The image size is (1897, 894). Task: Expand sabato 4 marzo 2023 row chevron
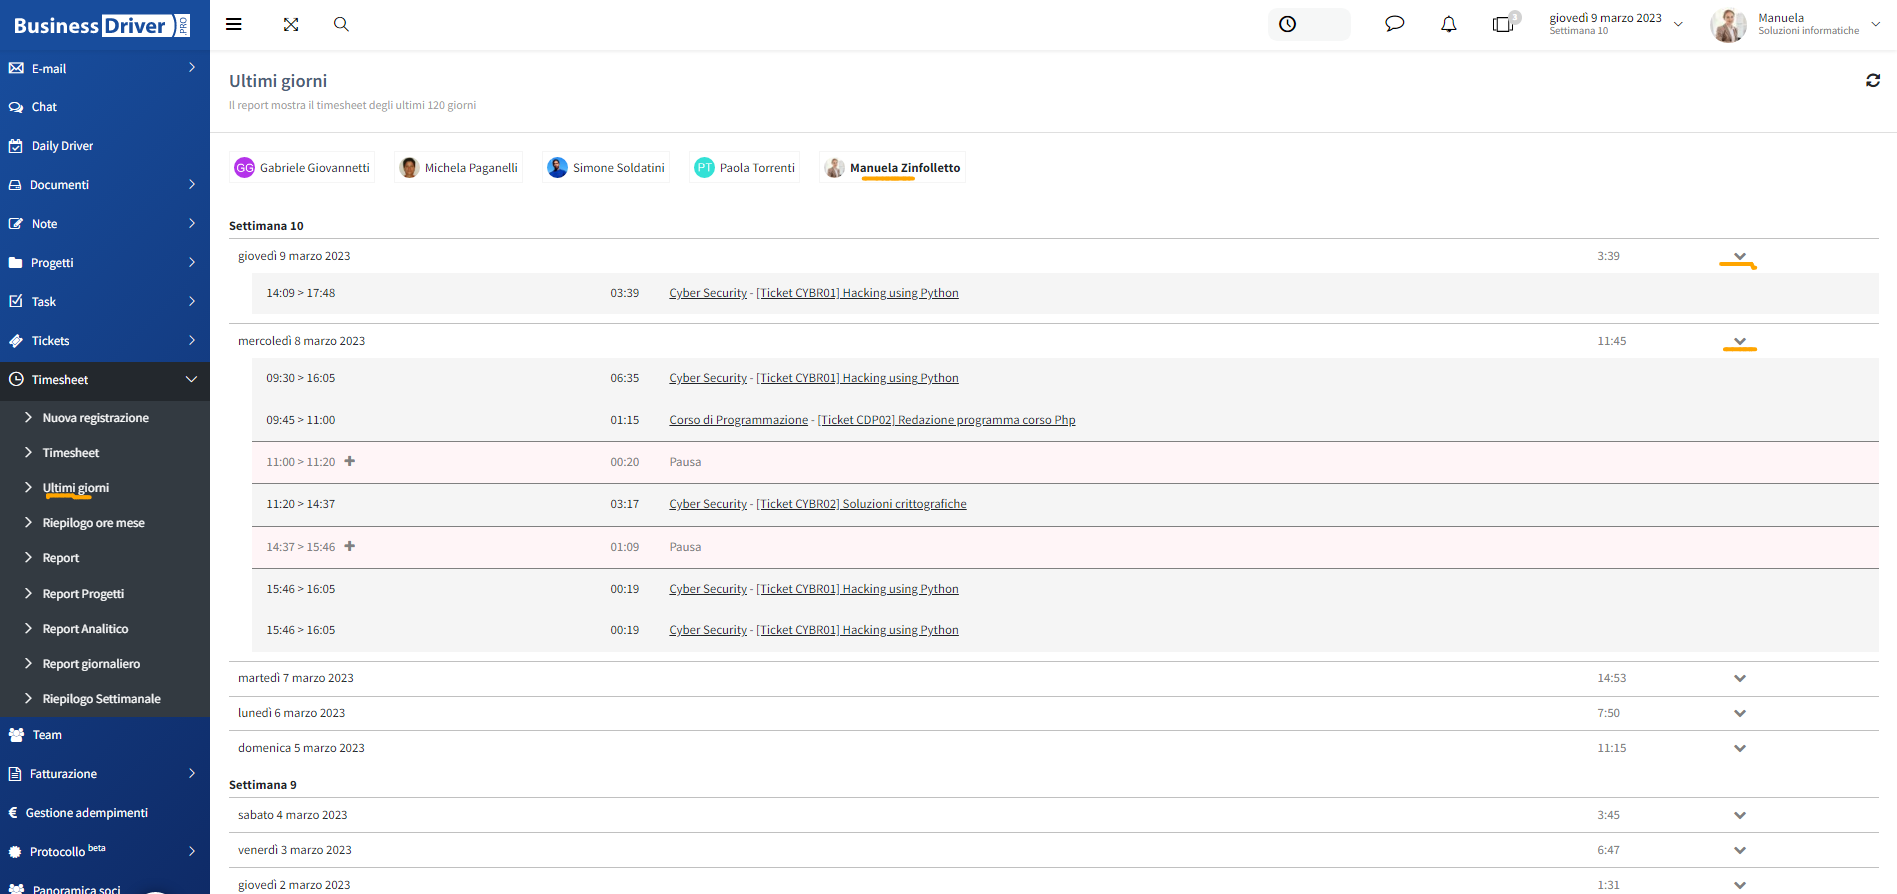click(x=1740, y=815)
